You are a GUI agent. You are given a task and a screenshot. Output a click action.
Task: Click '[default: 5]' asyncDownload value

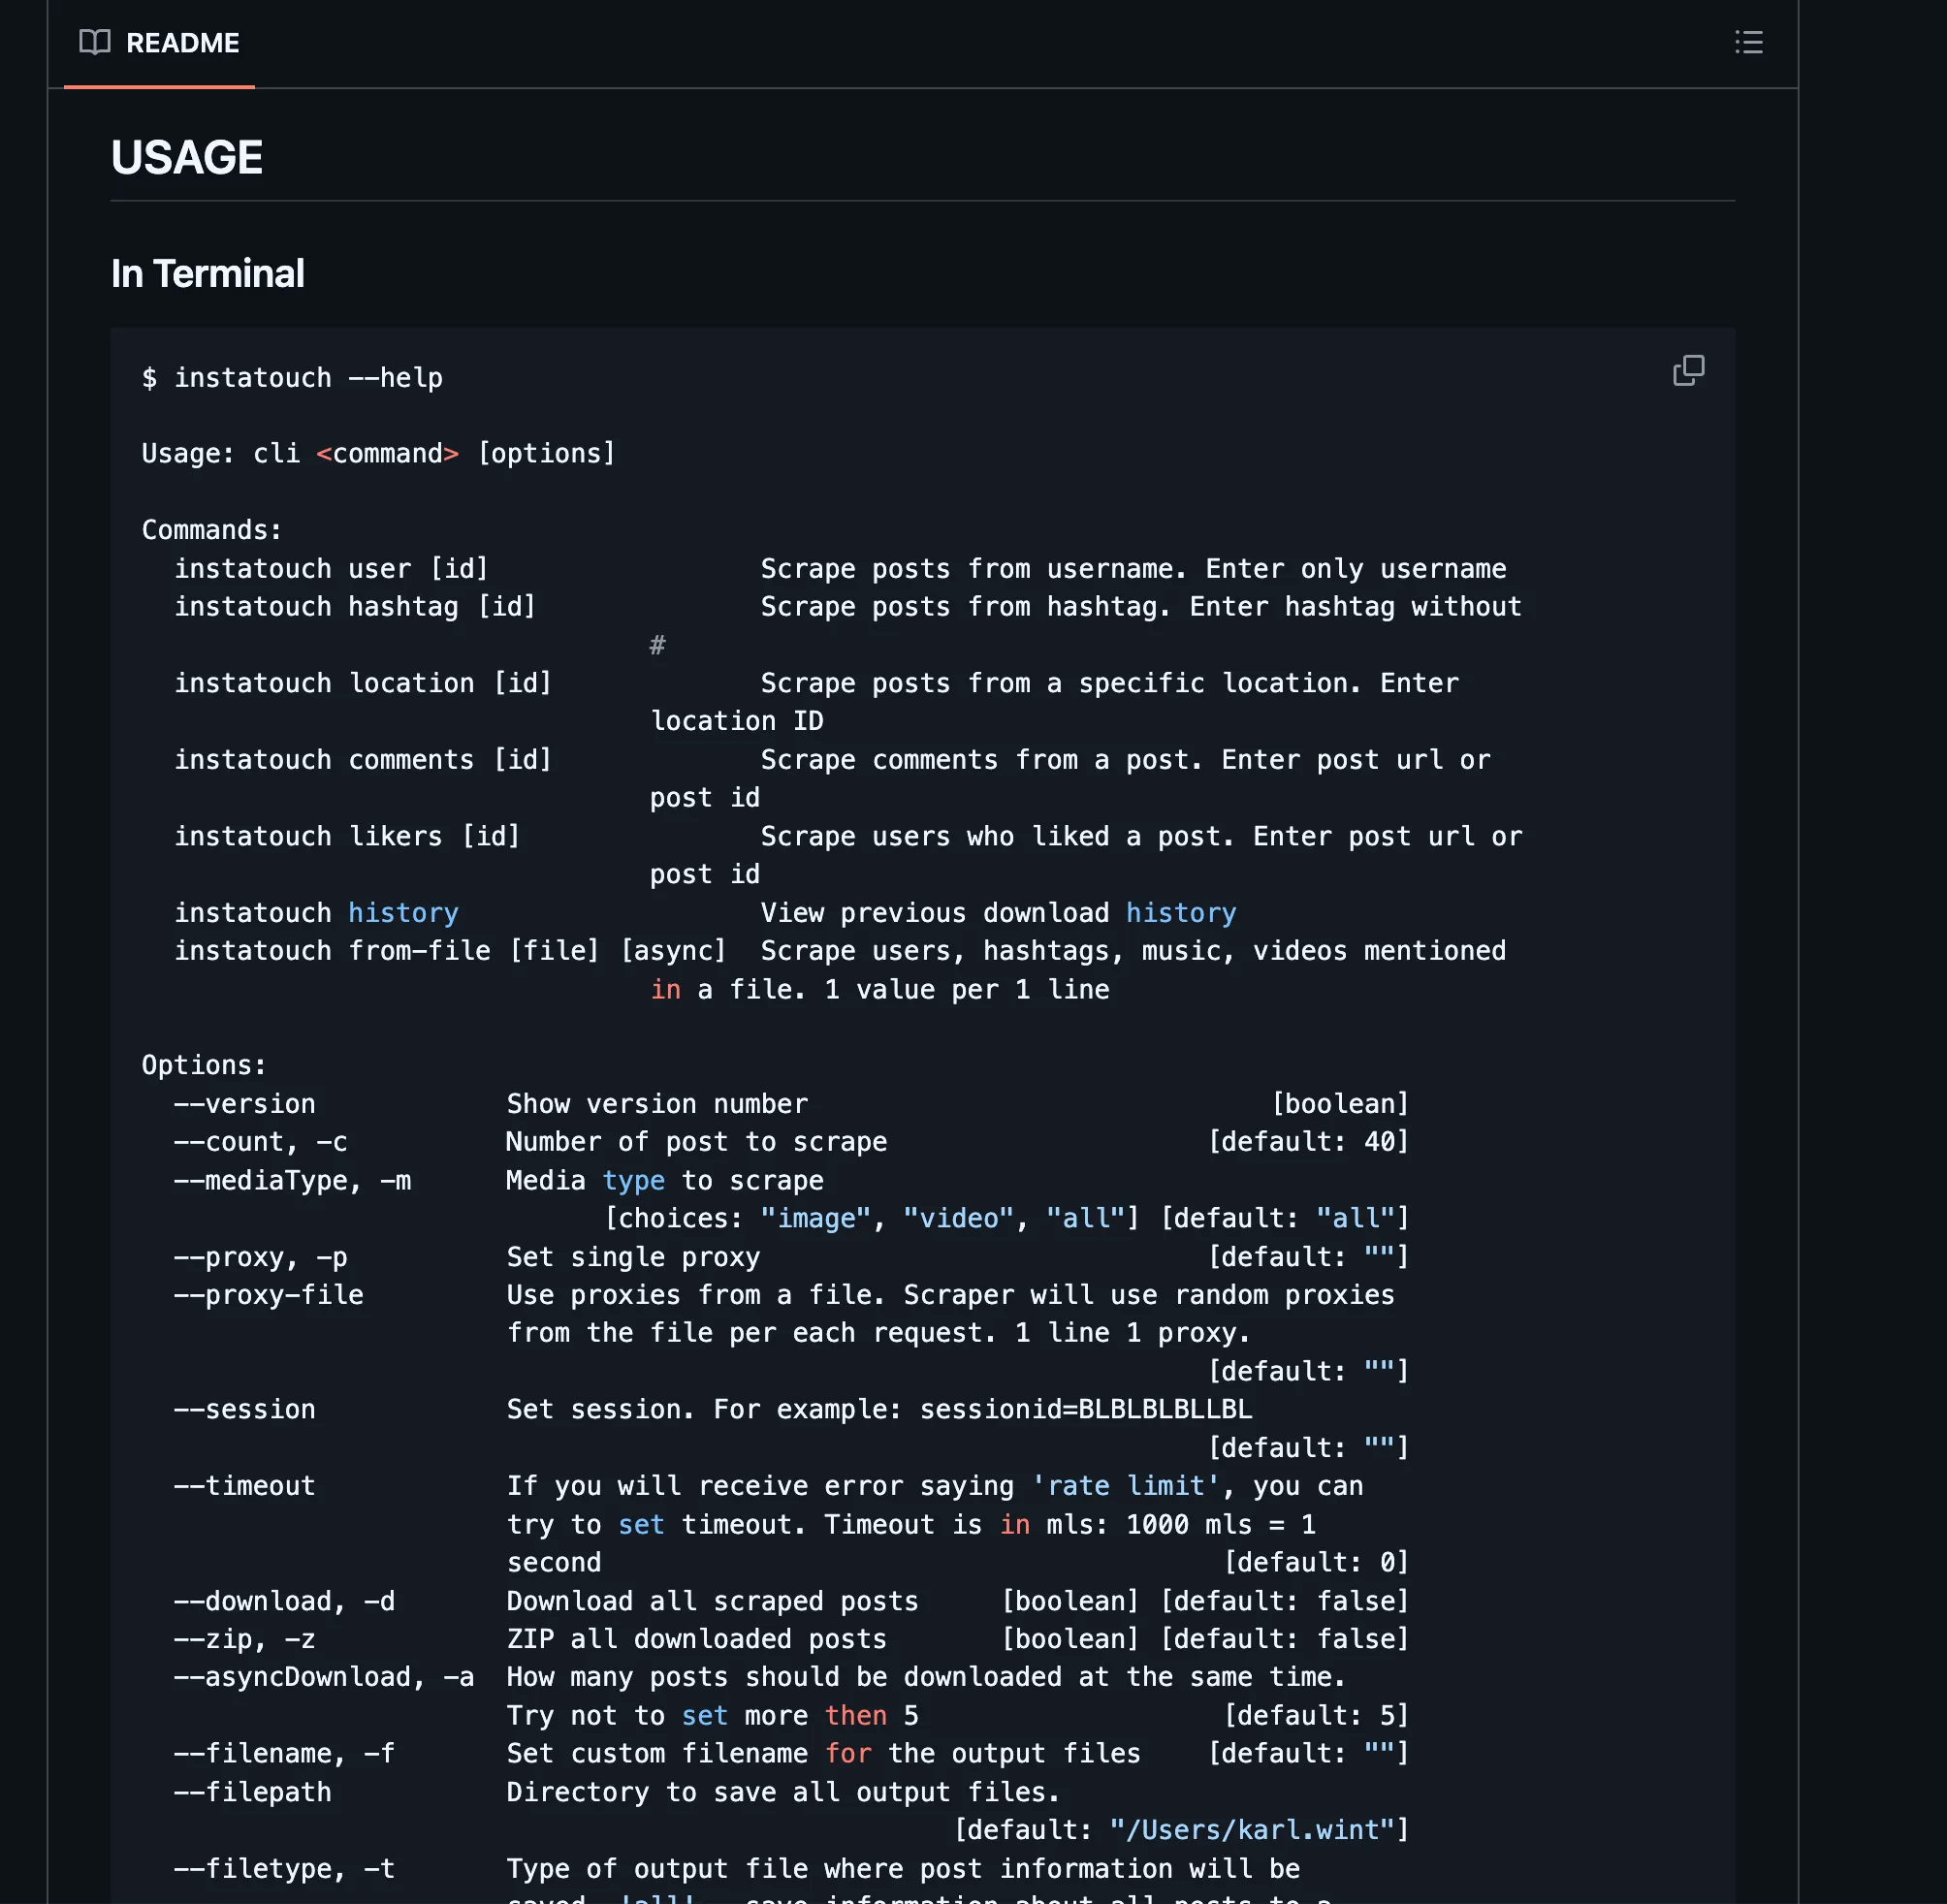tap(1317, 1716)
